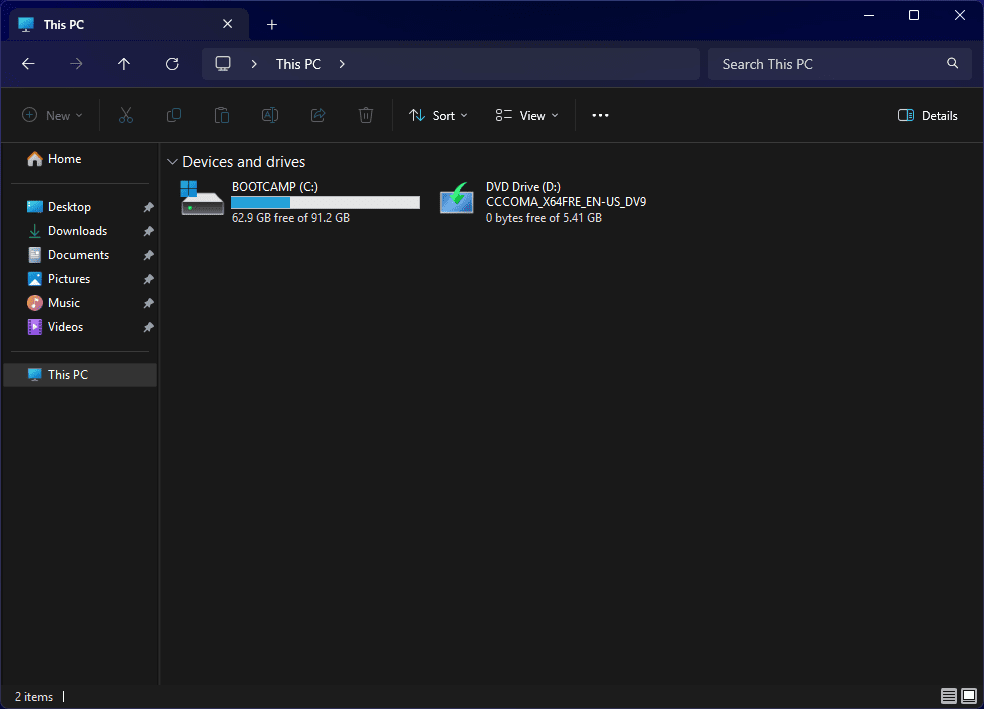Toggle the Details pane
The height and width of the screenshot is (709, 984).
(x=927, y=116)
